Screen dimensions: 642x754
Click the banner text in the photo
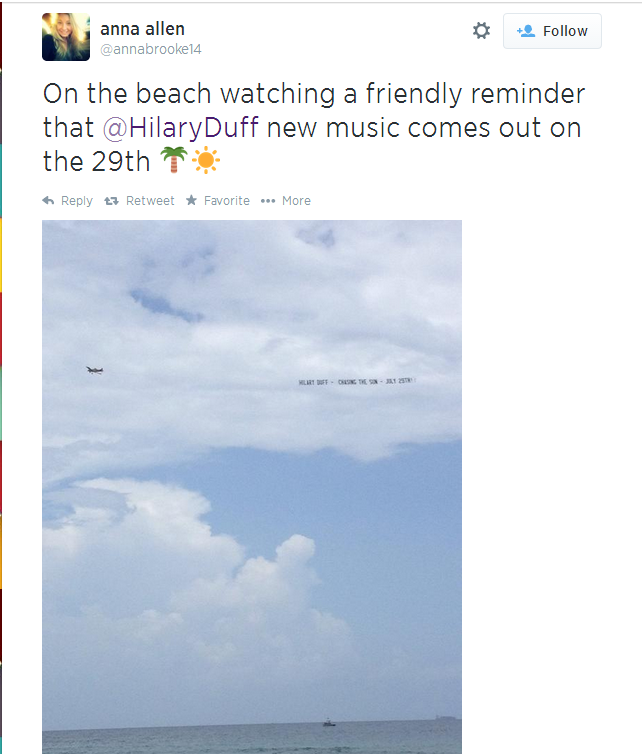tap(356, 382)
